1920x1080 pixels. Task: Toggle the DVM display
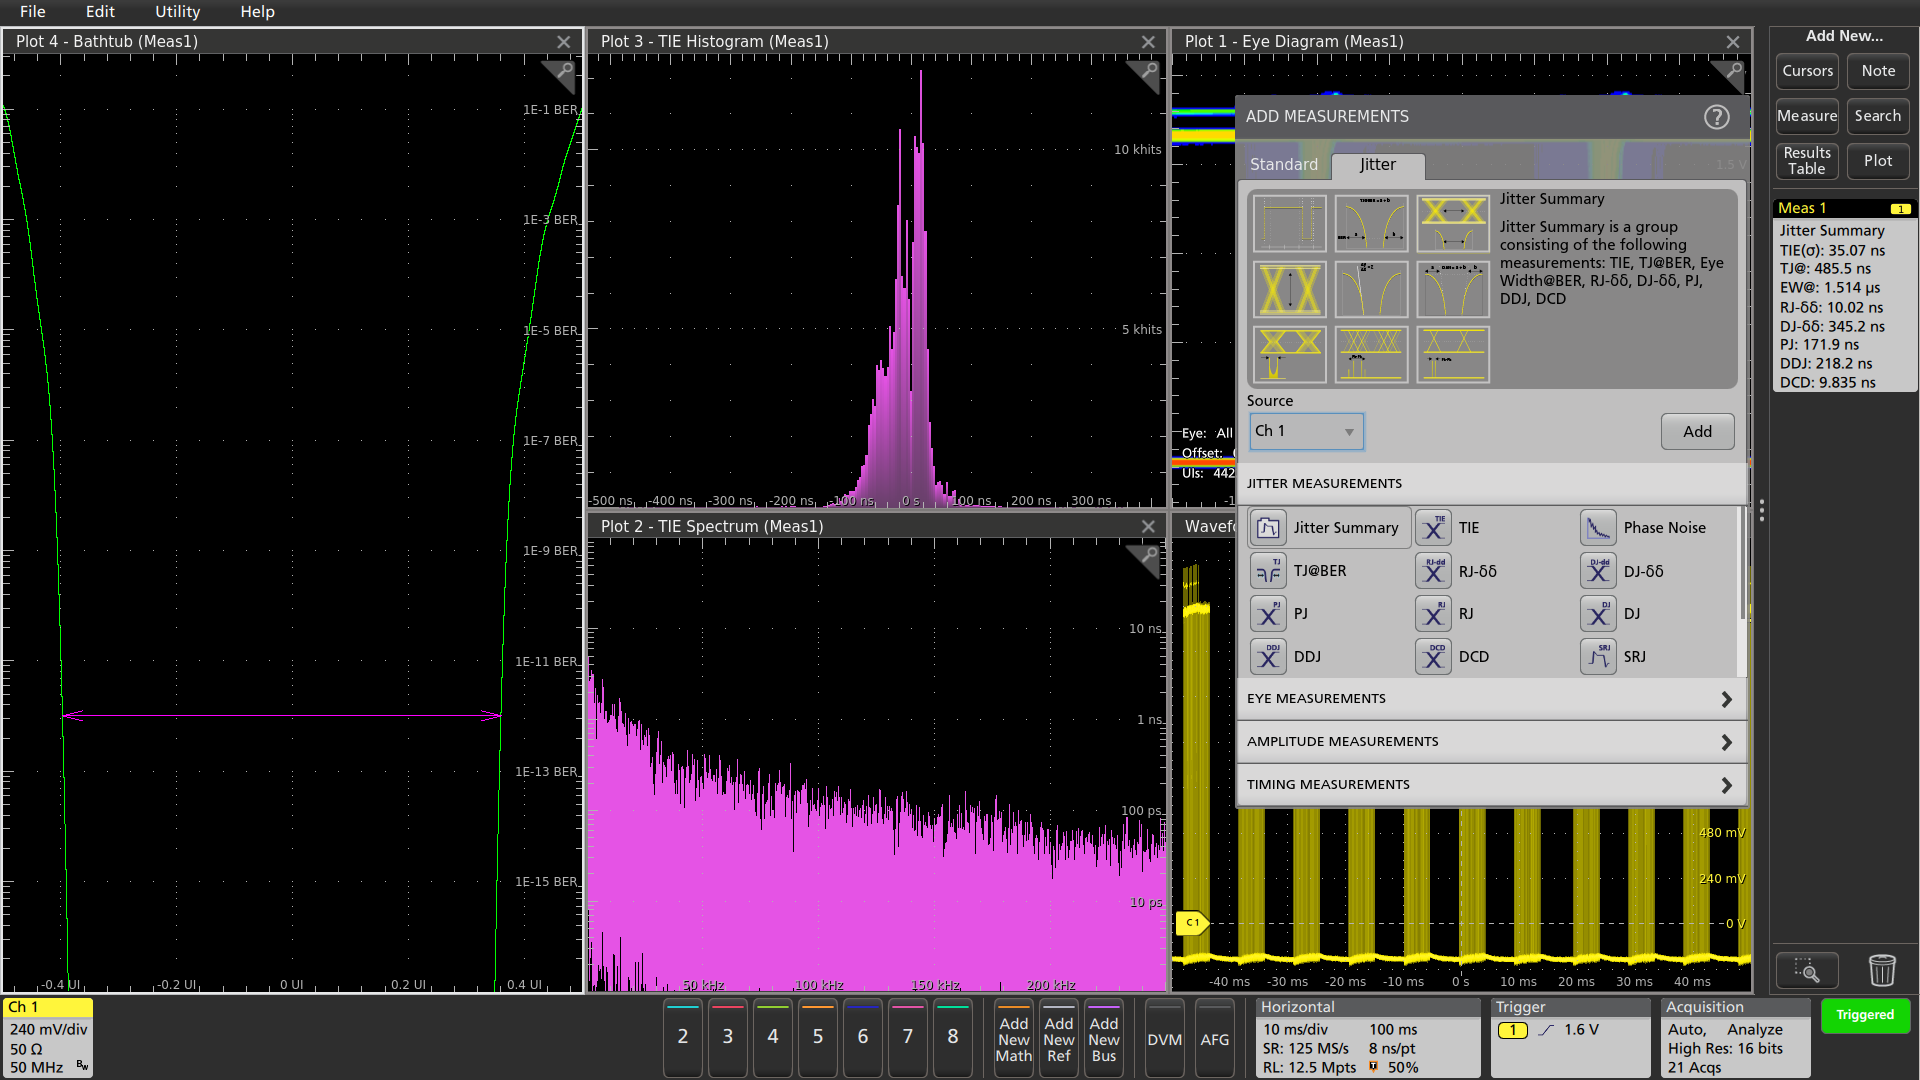click(1164, 1040)
